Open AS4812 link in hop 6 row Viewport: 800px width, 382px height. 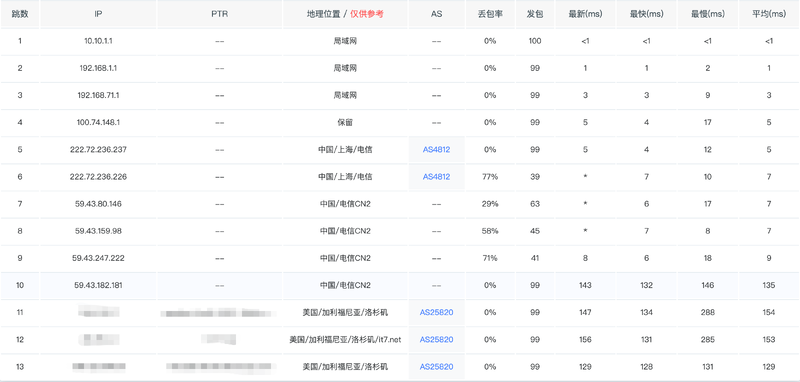click(436, 176)
